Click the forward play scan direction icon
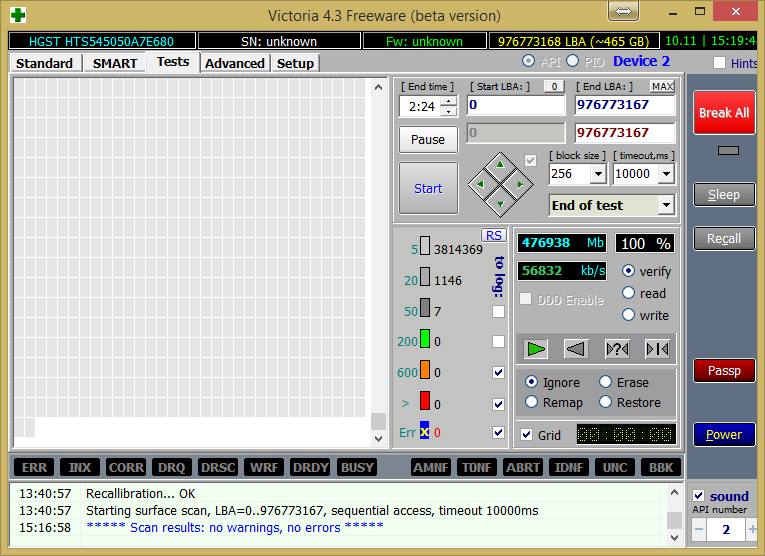765x556 pixels. pyautogui.click(x=537, y=349)
